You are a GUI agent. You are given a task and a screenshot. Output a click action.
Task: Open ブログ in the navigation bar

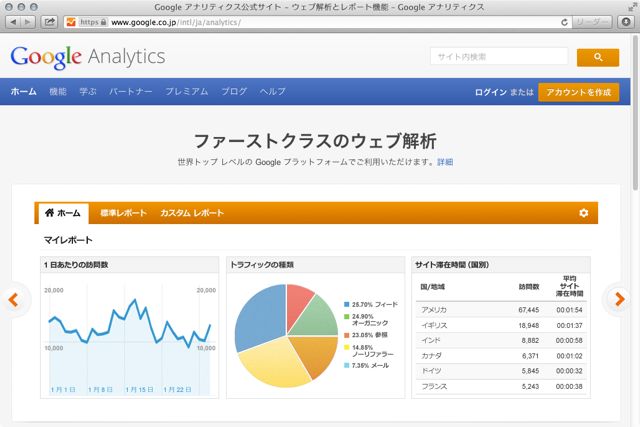point(234,91)
